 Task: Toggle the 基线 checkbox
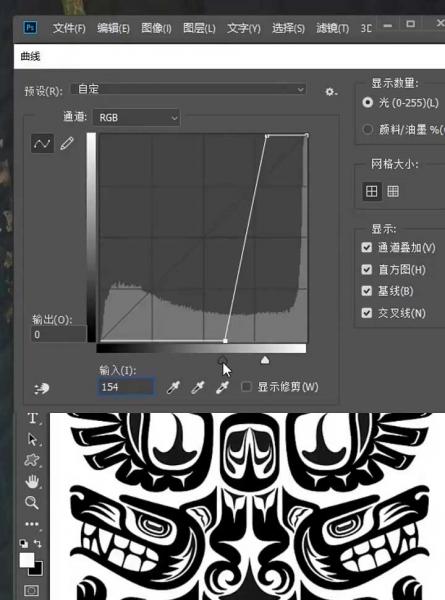367,291
